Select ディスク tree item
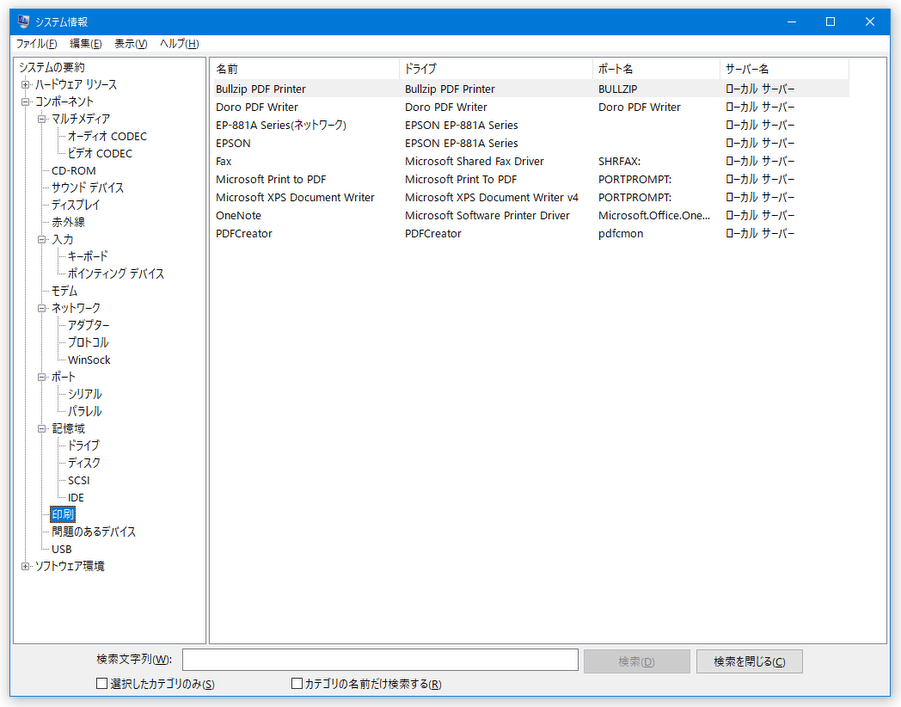901x707 pixels. tap(84, 463)
